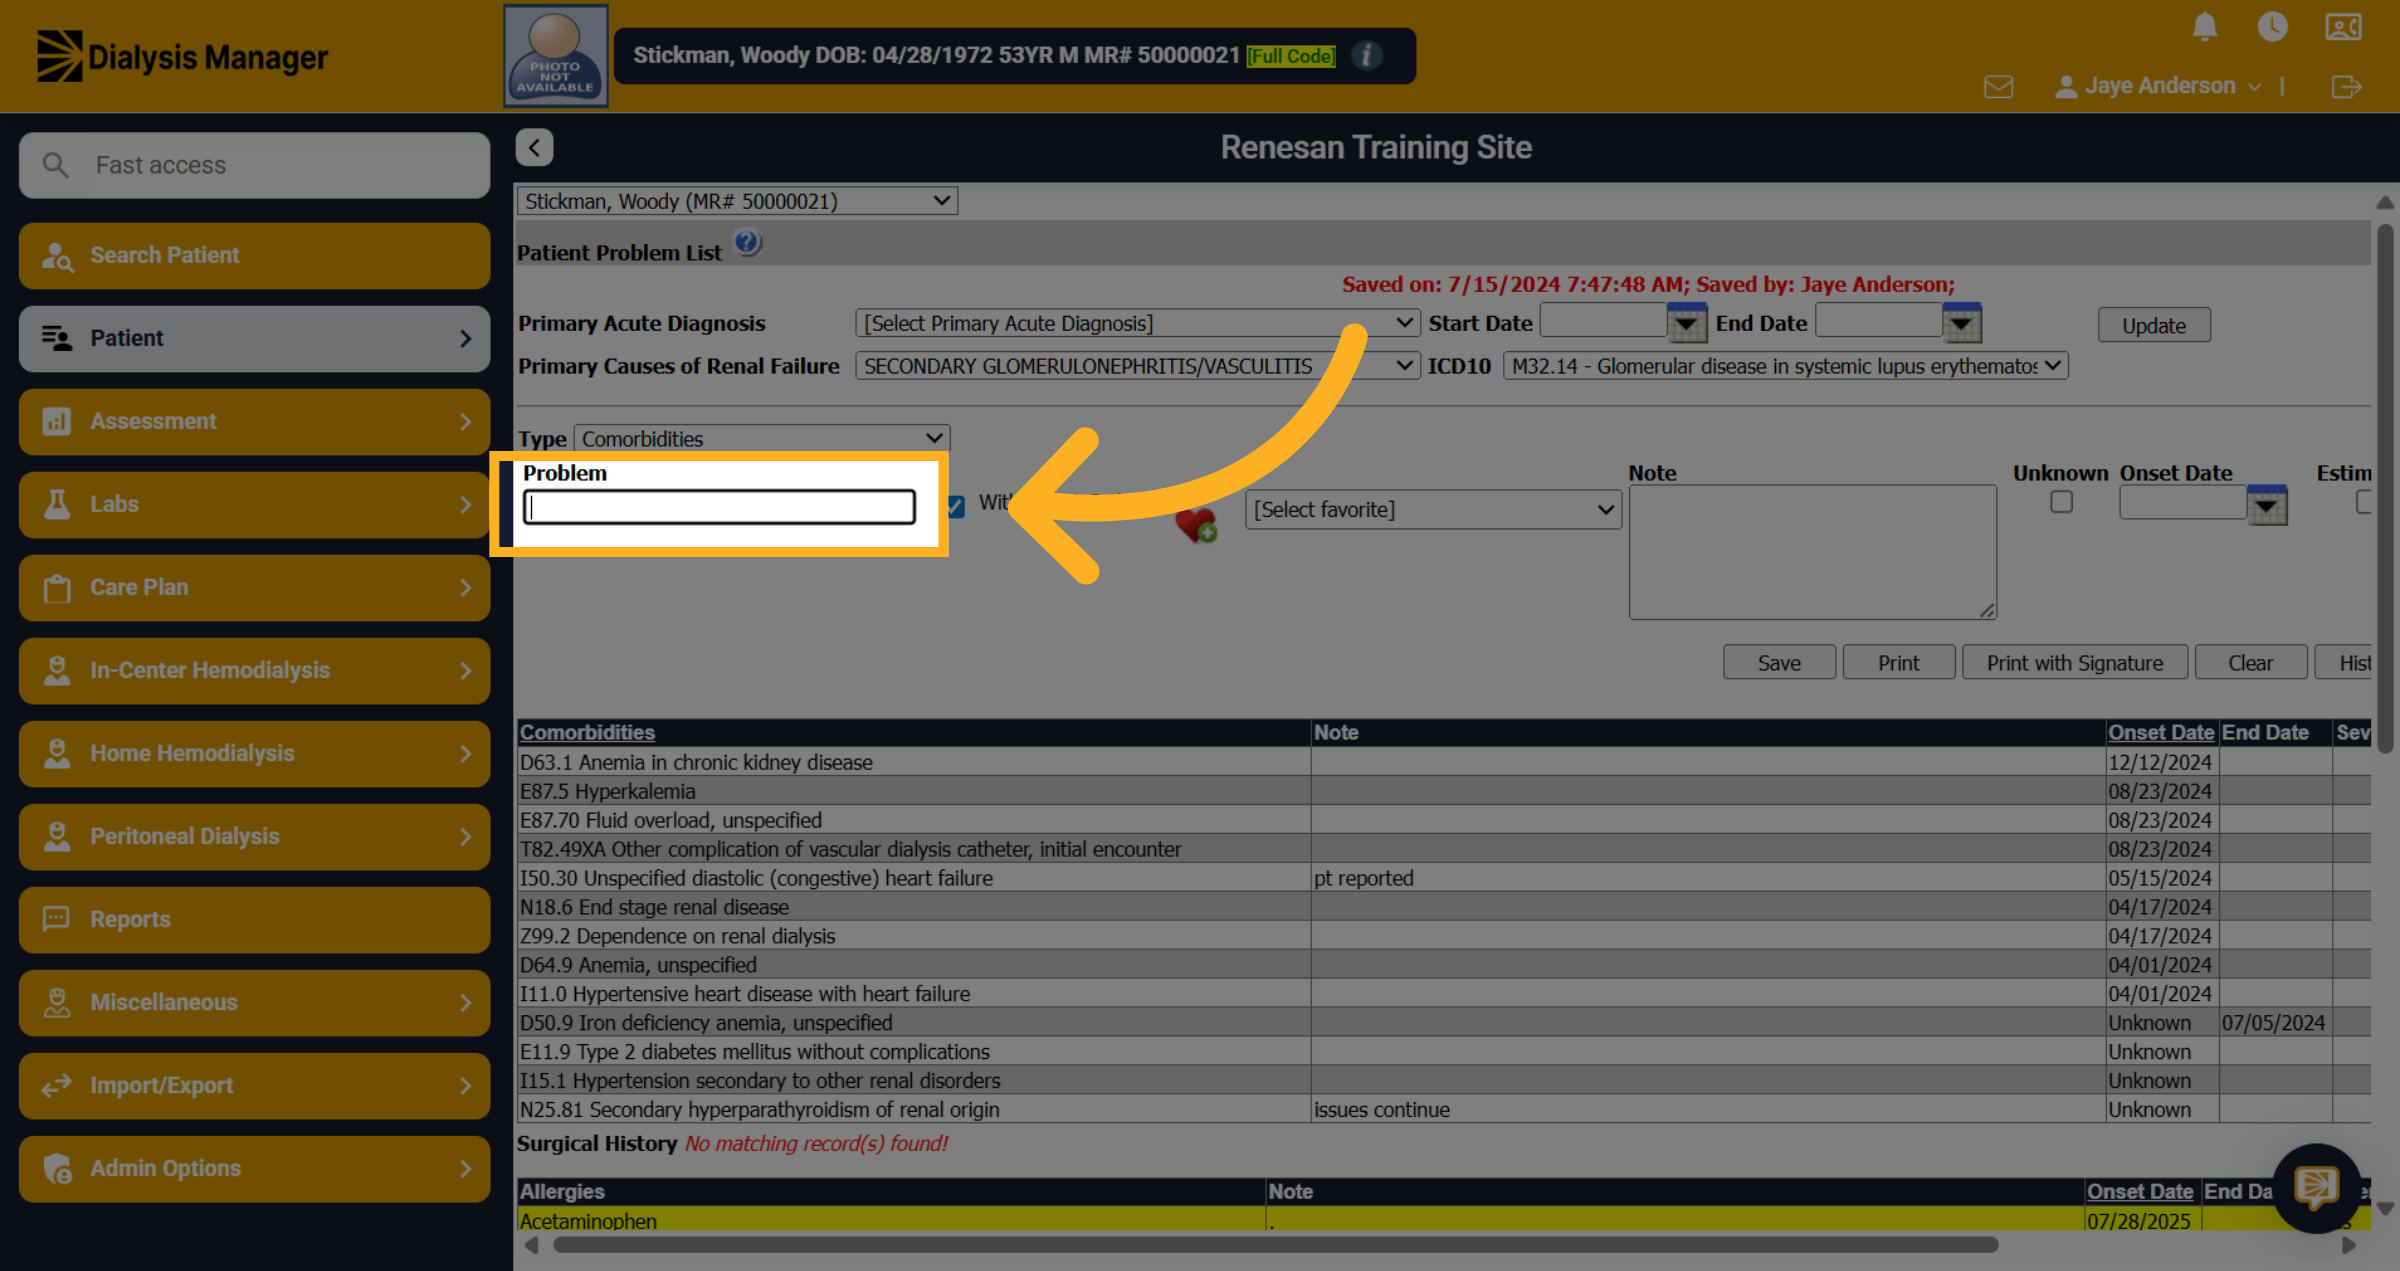Open Primary Acute Diagnosis dropdown
This screenshot has height=1271, width=2400.
point(1137,323)
